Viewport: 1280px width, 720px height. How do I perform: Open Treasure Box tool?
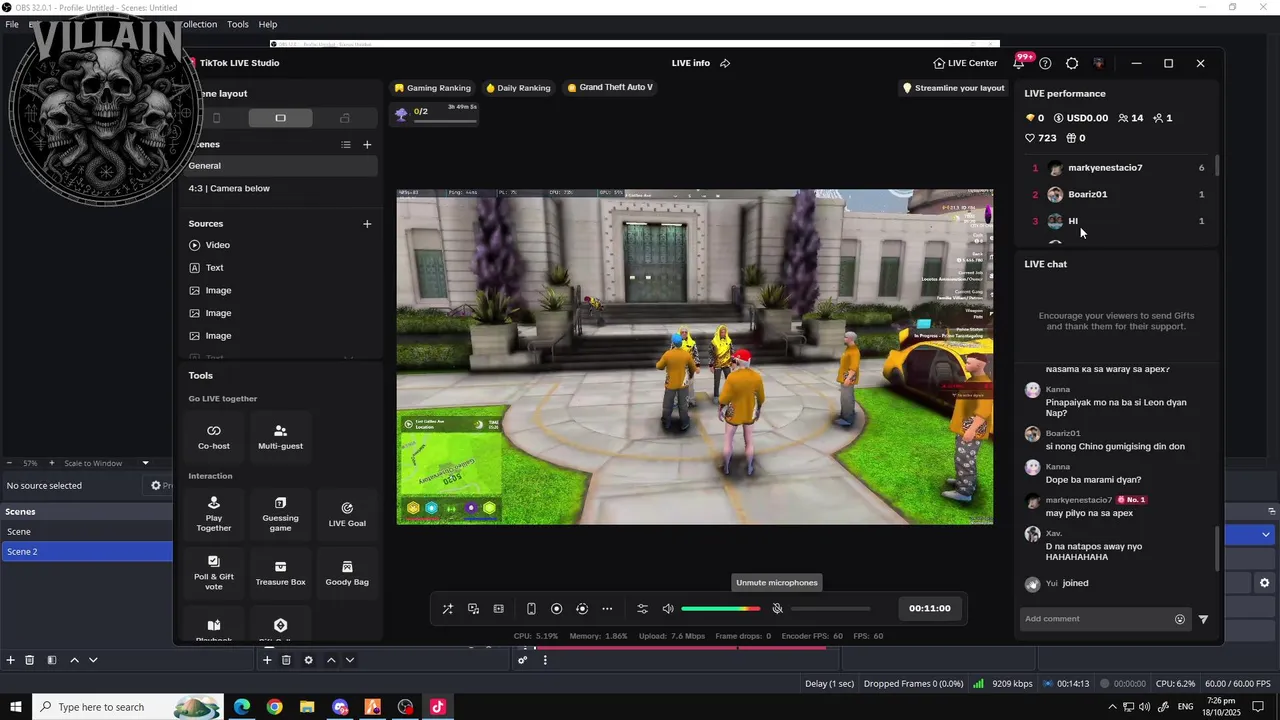coord(280,573)
